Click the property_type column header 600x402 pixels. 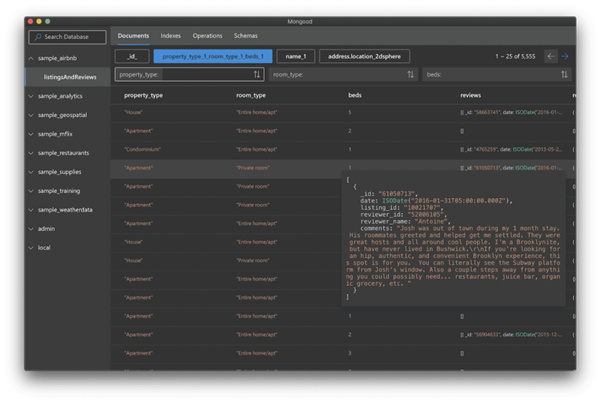tap(143, 95)
